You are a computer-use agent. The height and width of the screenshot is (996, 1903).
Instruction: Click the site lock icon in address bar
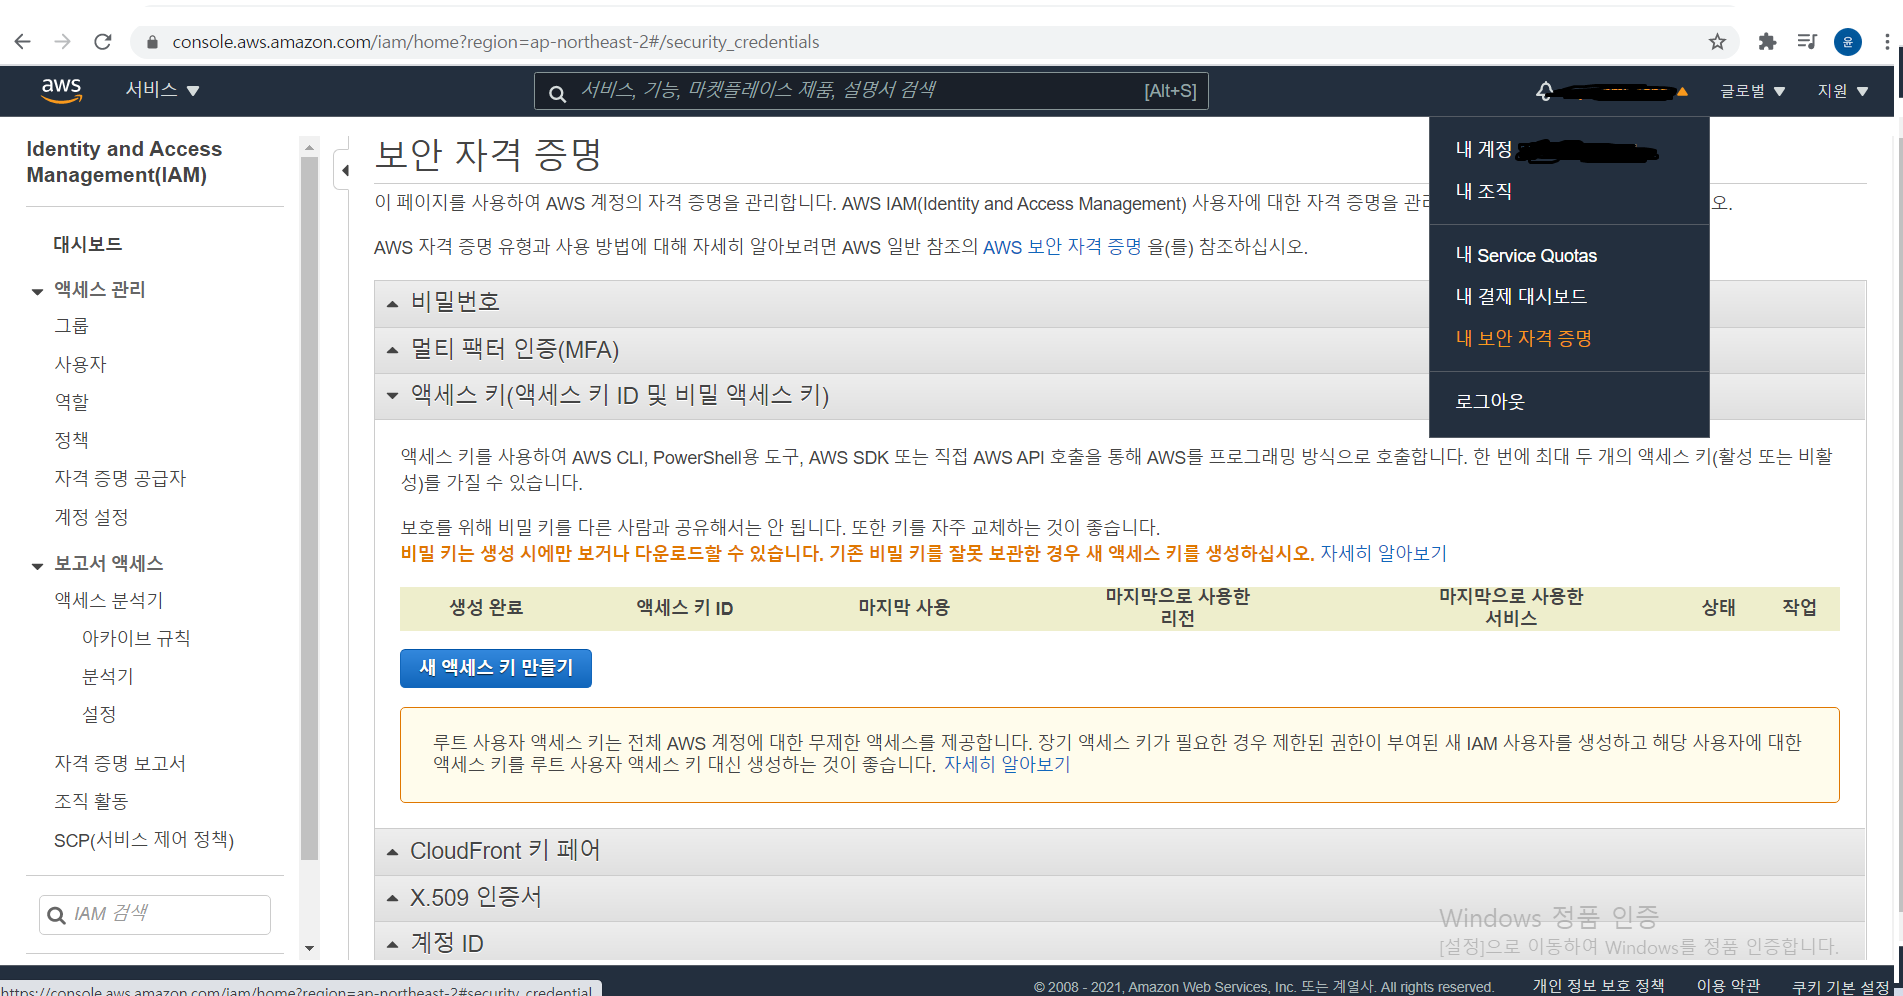tap(152, 42)
